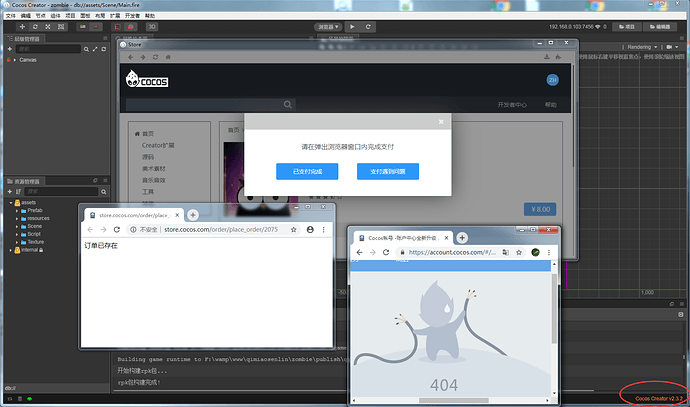Click the ¥ 8.00 price button
The width and height of the screenshot is (690, 407).
coord(540,209)
